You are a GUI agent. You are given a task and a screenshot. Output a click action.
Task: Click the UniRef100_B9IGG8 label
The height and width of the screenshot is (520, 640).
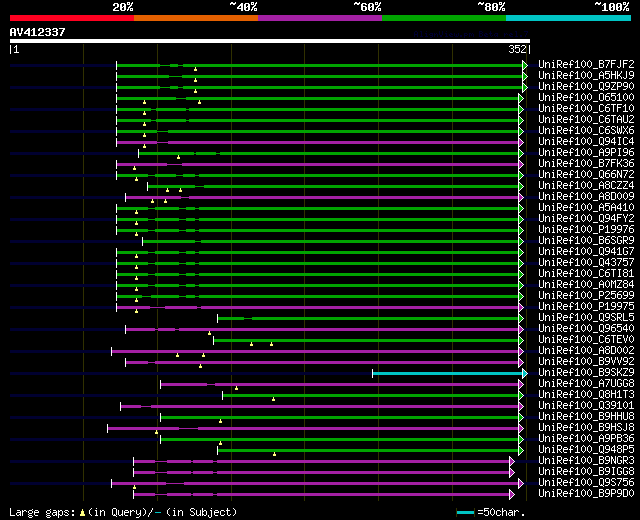(x=586, y=472)
